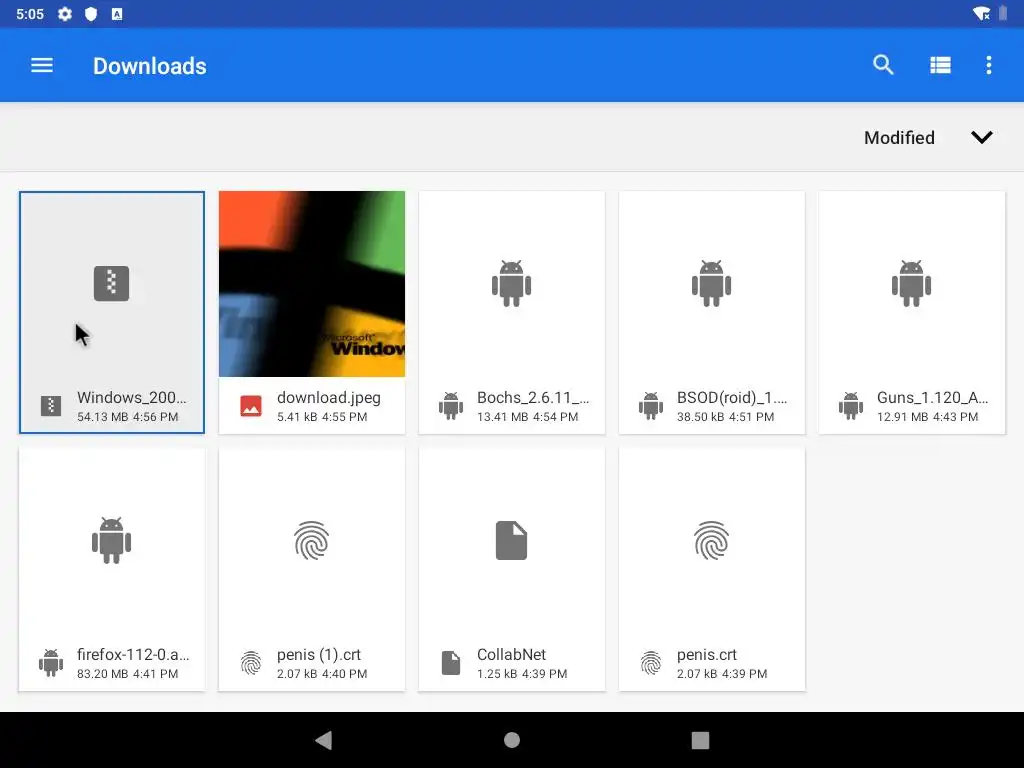1024x768 pixels.
Task: Select the penis.crt file name
Action: 707,654
